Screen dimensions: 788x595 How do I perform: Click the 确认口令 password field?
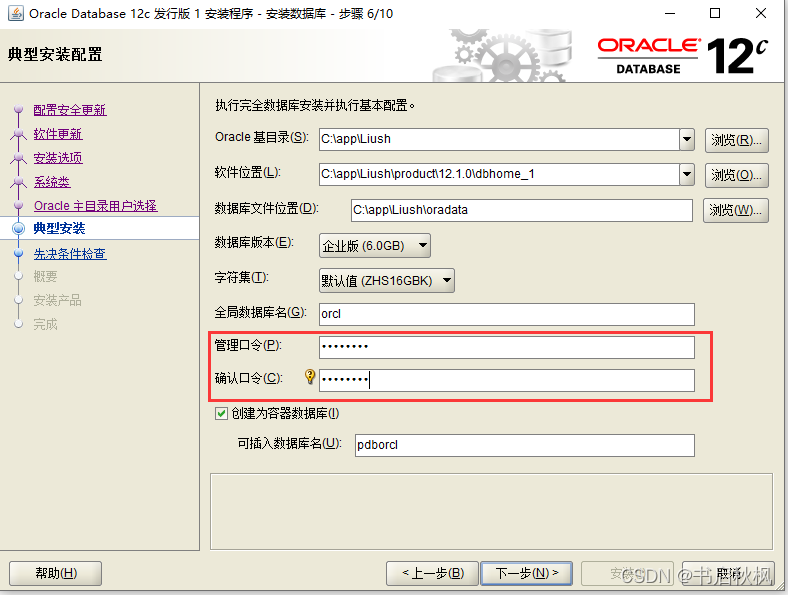(x=507, y=380)
